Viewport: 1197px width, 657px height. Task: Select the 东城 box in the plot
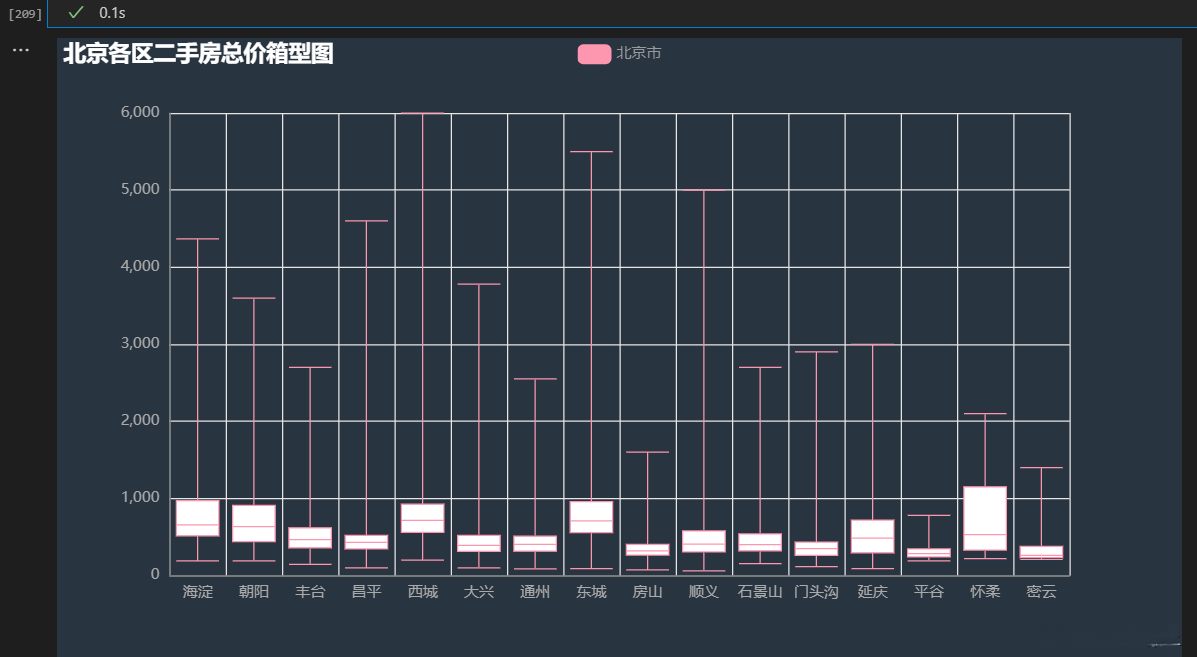(x=592, y=517)
